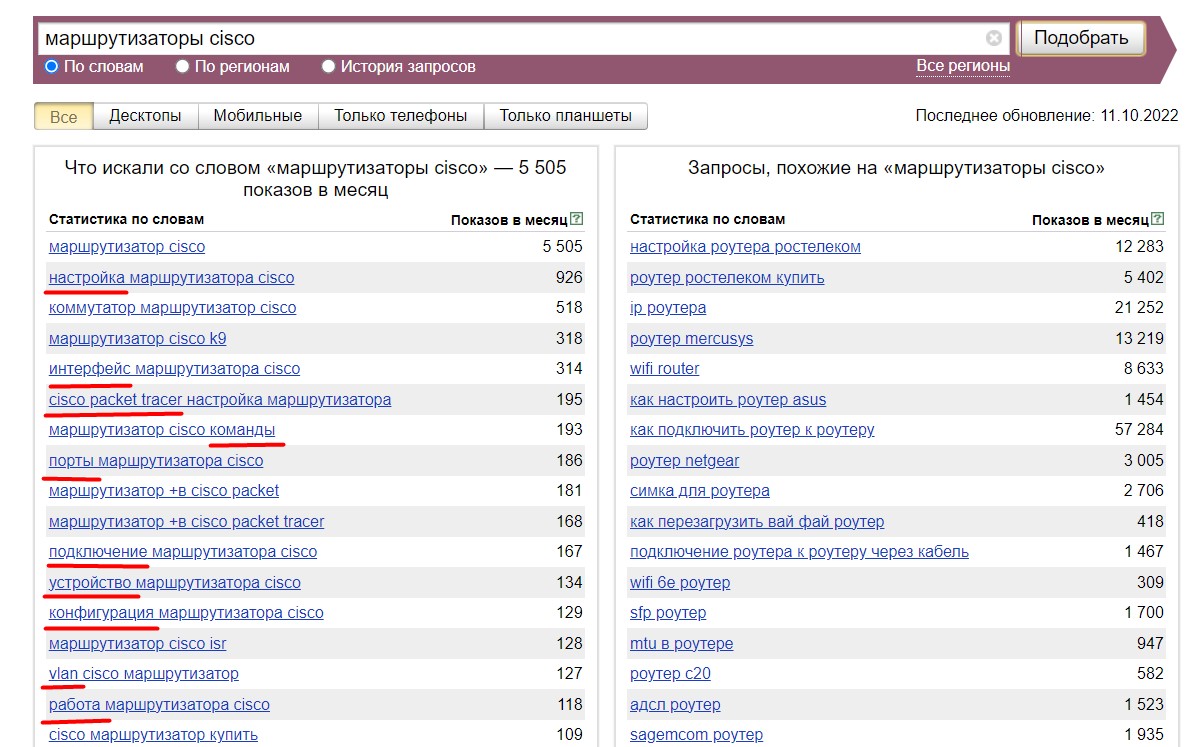Switch to the 'Десктопы' tab
1200x747 pixels.
tap(145, 116)
